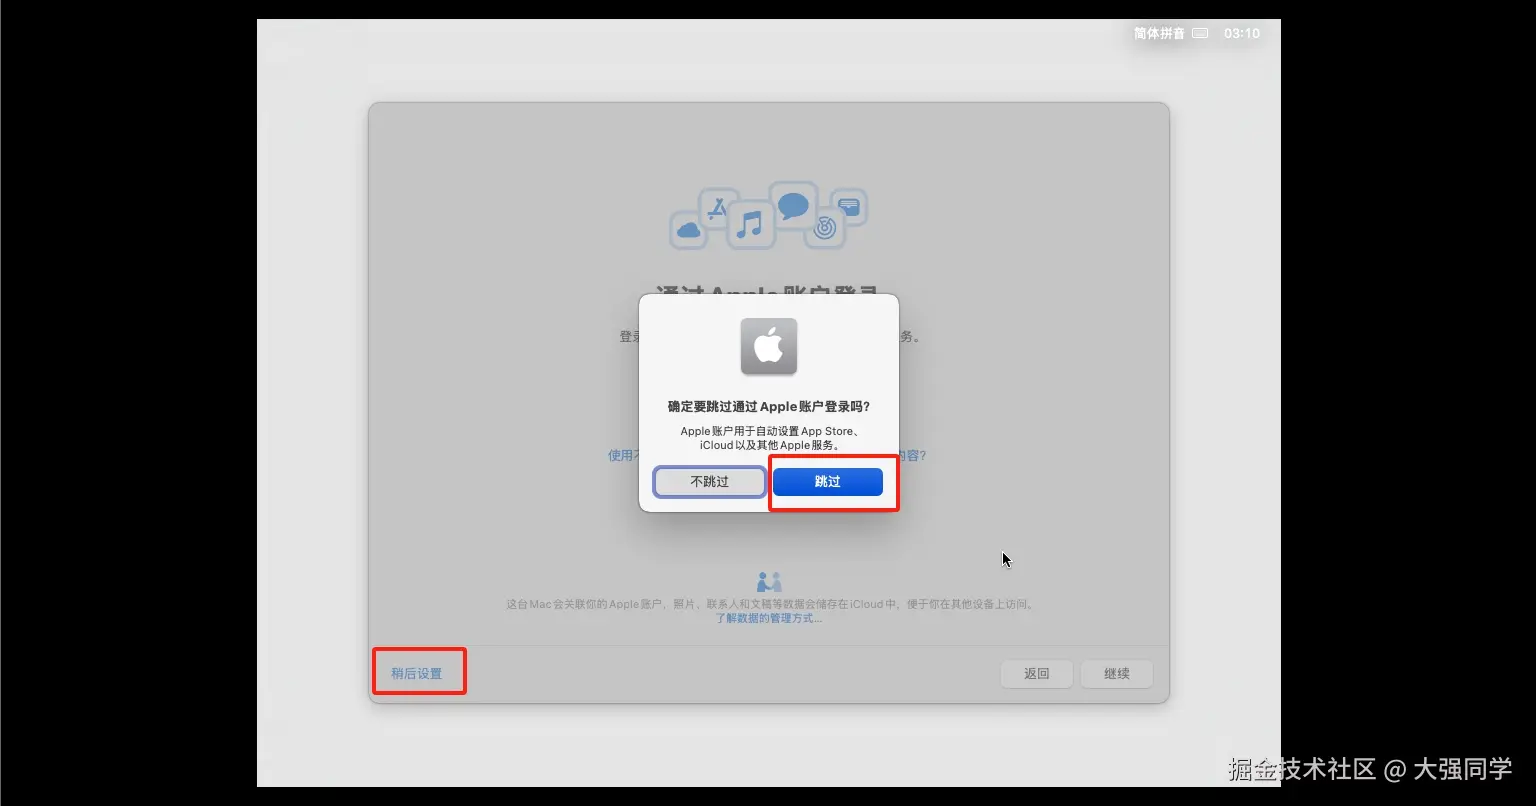Click the card icon at top right of cluster
The height and width of the screenshot is (806, 1536).
[x=849, y=207]
